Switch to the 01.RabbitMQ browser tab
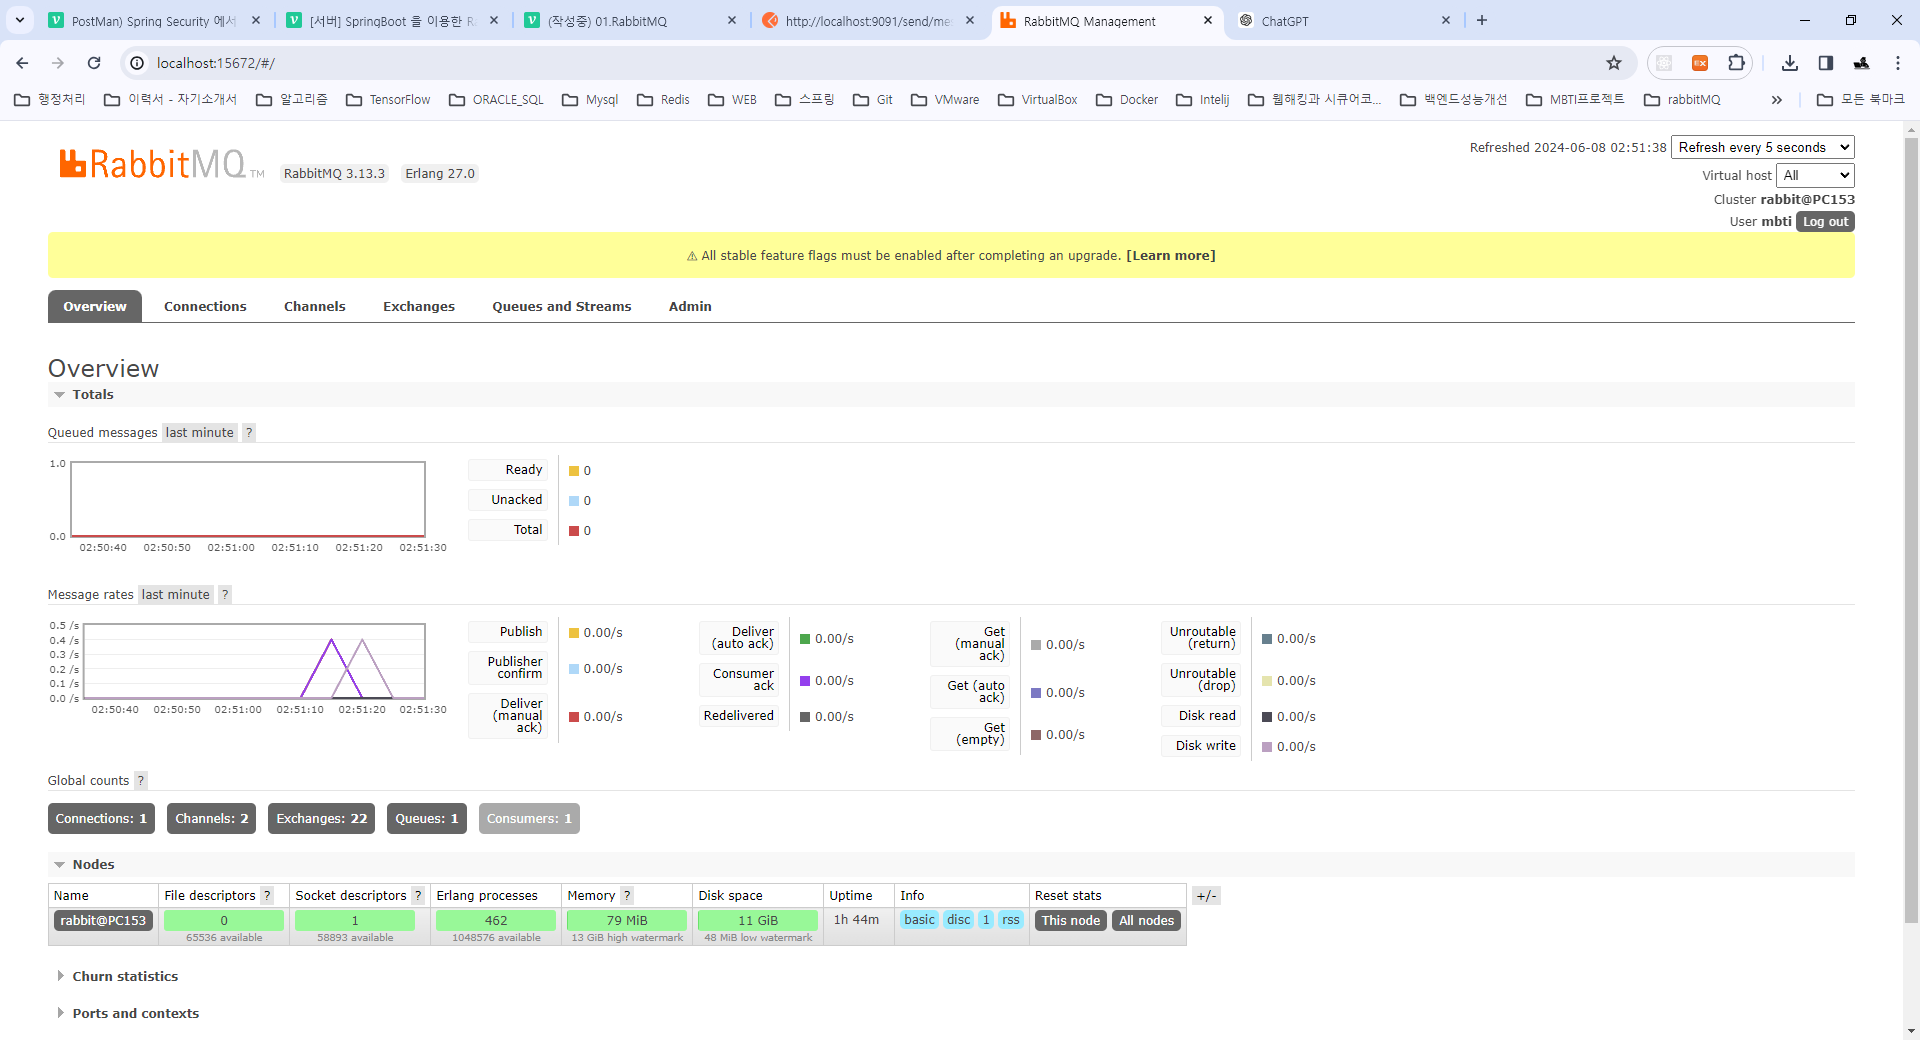This screenshot has width=1920, height=1040. (x=631, y=21)
